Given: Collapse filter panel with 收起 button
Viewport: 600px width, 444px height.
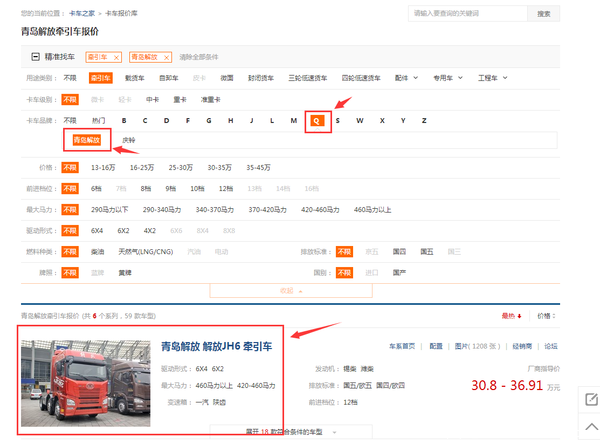Looking at the screenshot, I should click(x=291, y=291).
